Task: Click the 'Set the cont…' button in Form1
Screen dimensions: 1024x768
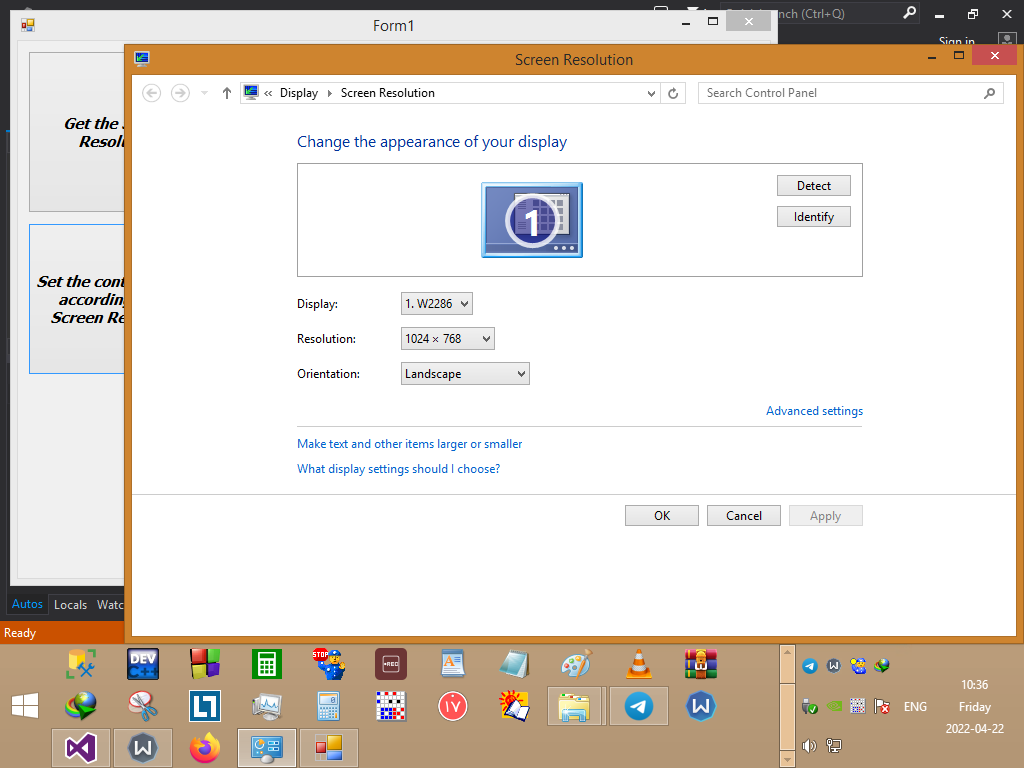Action: coord(77,299)
